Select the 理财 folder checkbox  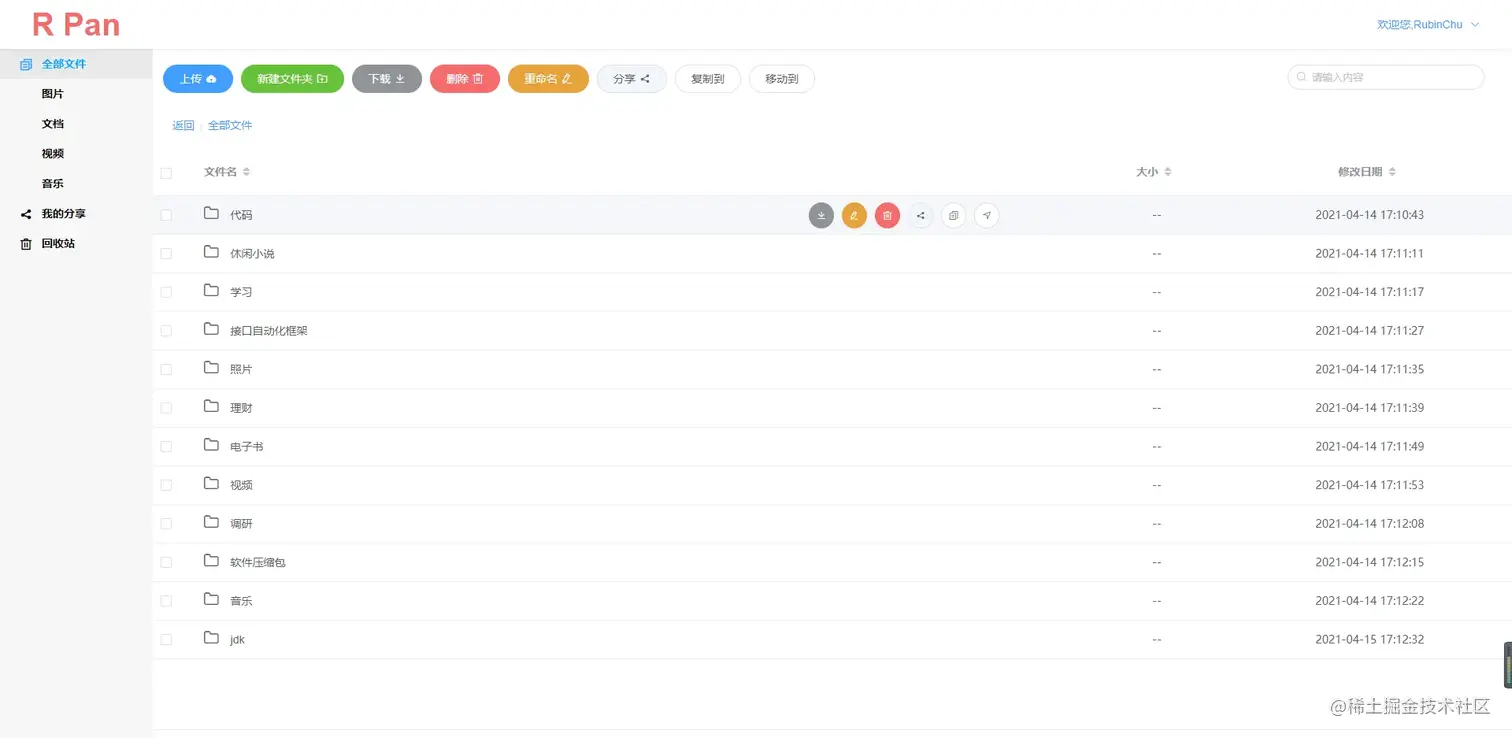[x=166, y=408]
